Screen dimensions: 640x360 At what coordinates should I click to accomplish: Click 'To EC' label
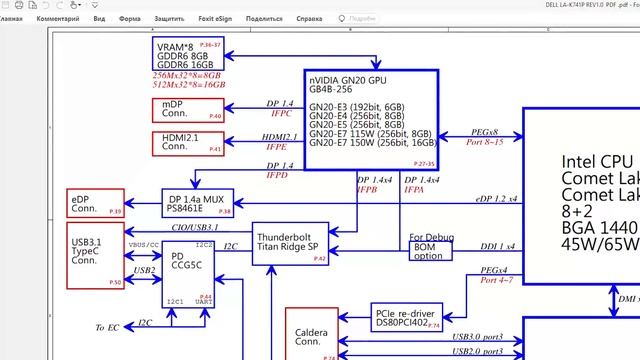pos(107,328)
